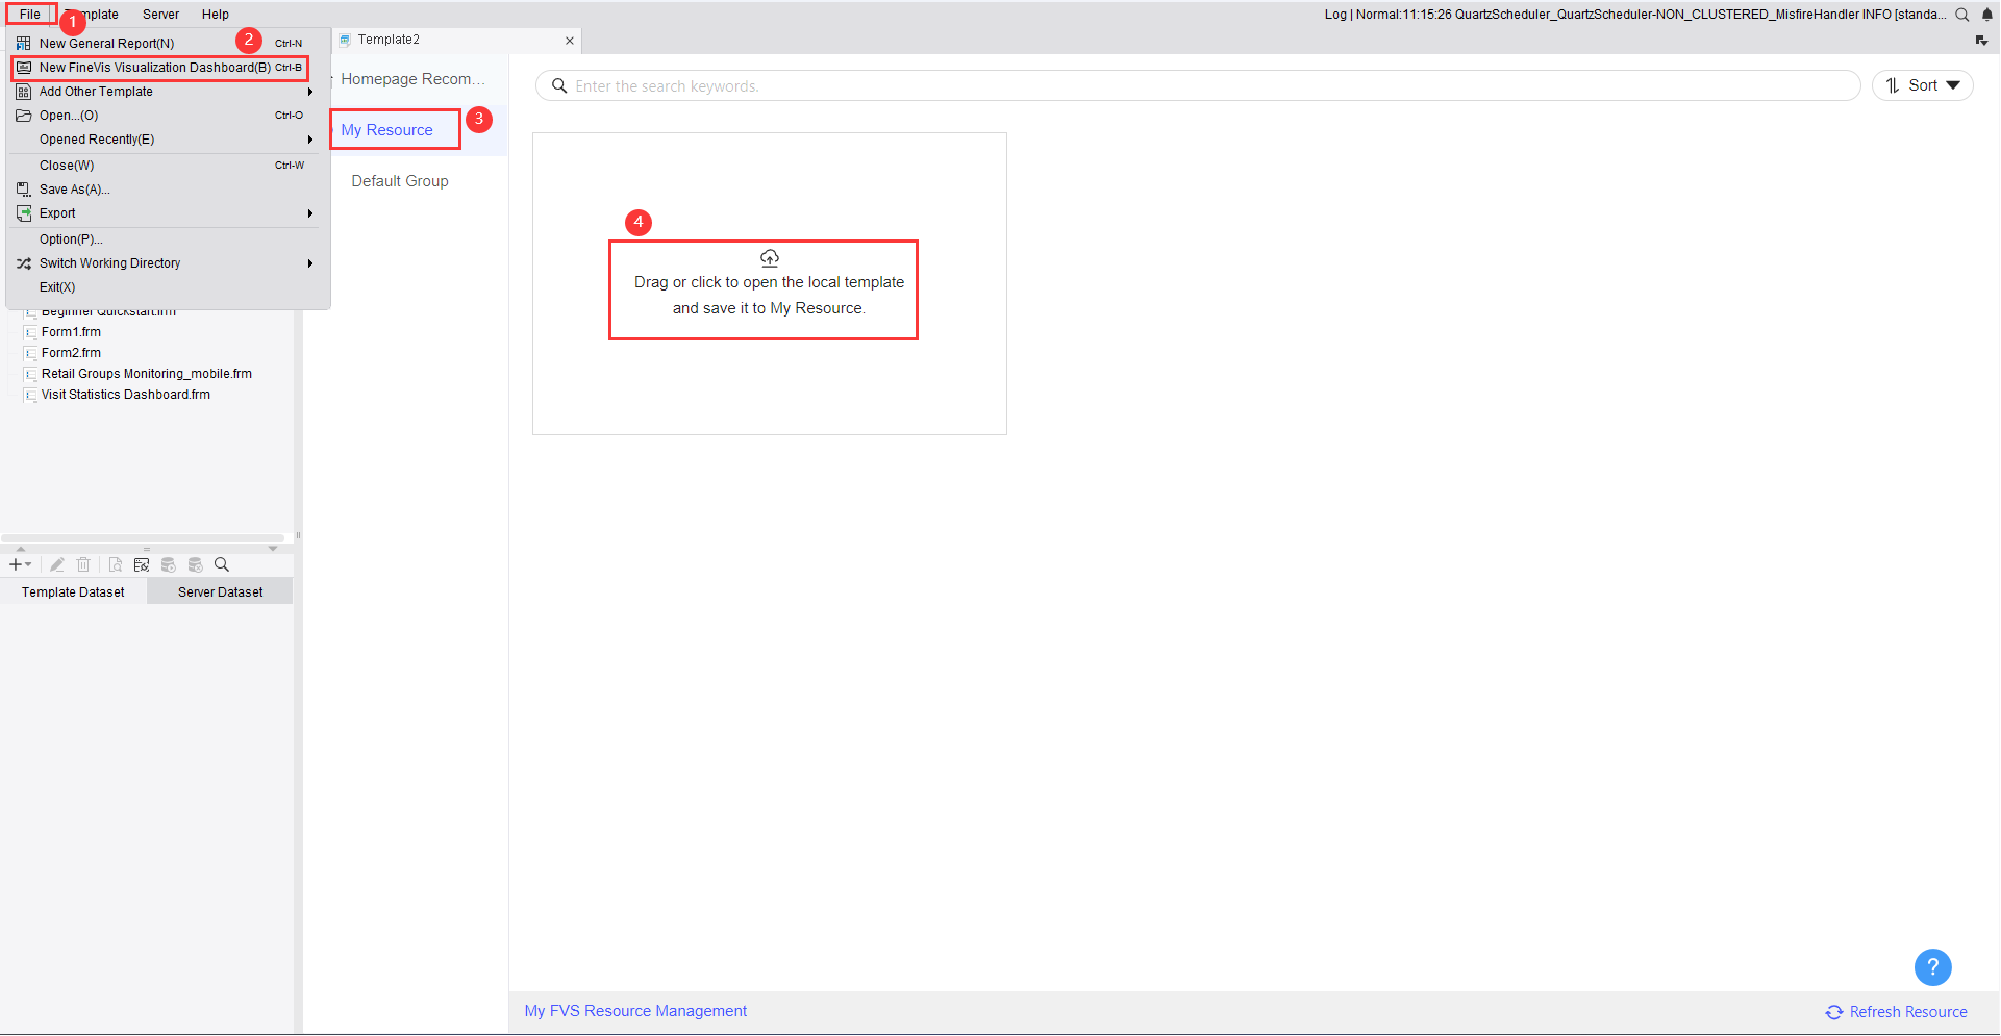Expand Switch Working Directory submenu
The height and width of the screenshot is (1036, 2001).
click(x=167, y=263)
